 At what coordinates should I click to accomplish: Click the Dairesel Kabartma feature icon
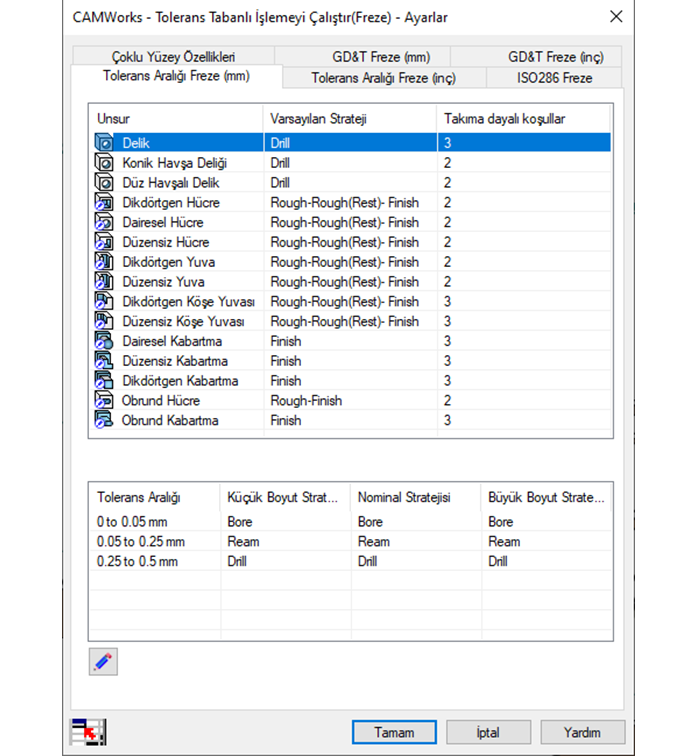104,341
